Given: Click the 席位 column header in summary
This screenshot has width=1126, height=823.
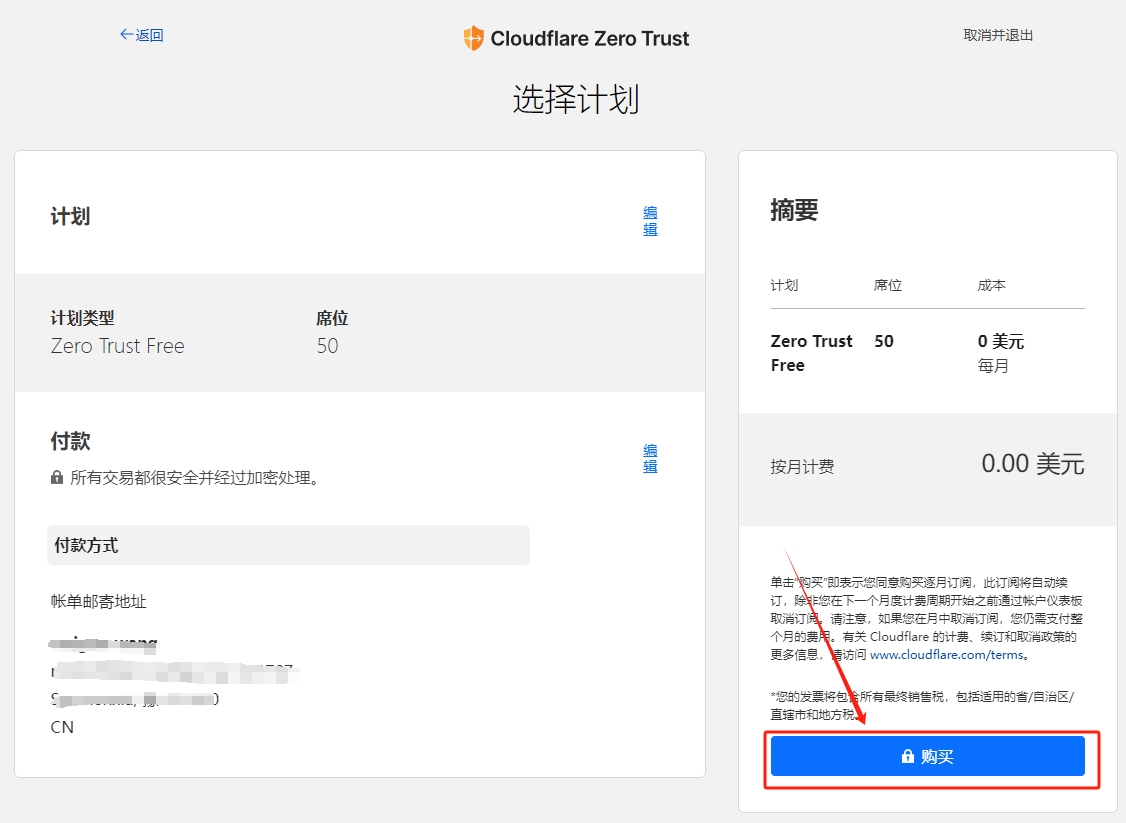Looking at the screenshot, I should [888, 285].
